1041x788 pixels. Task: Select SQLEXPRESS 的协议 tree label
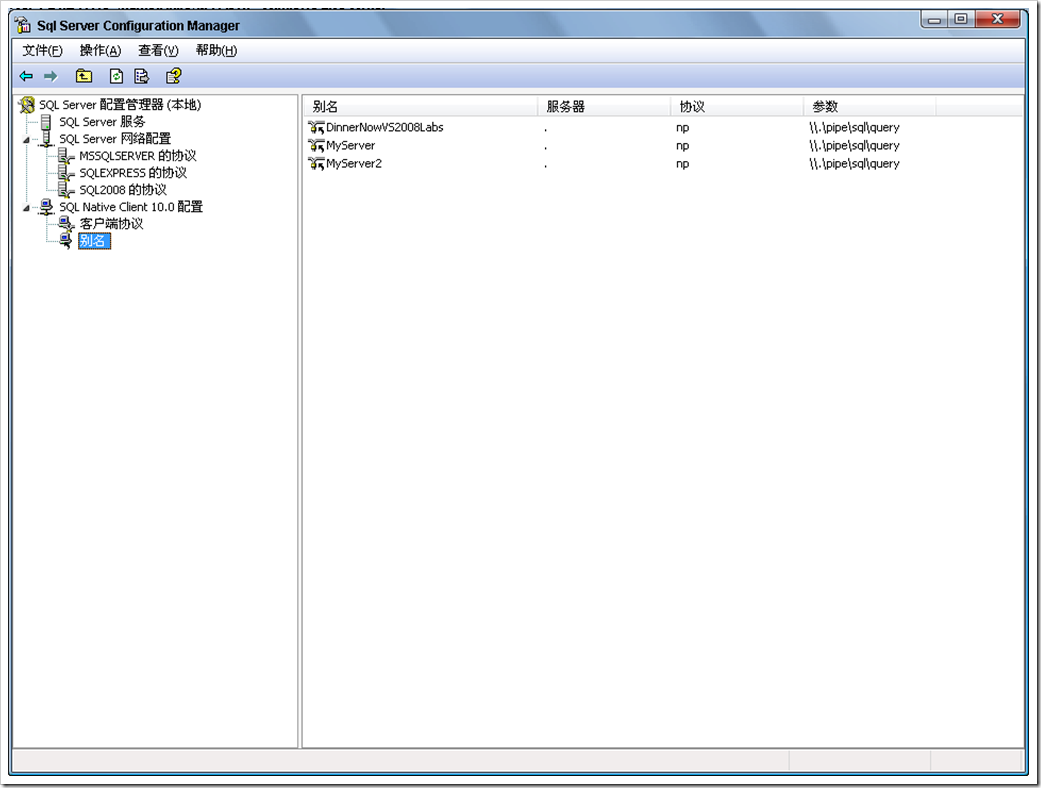click(x=133, y=173)
